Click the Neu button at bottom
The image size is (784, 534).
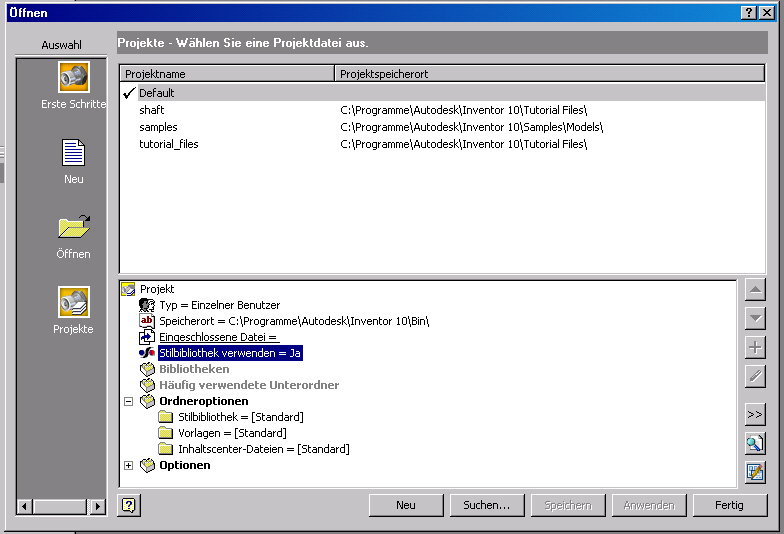406,505
